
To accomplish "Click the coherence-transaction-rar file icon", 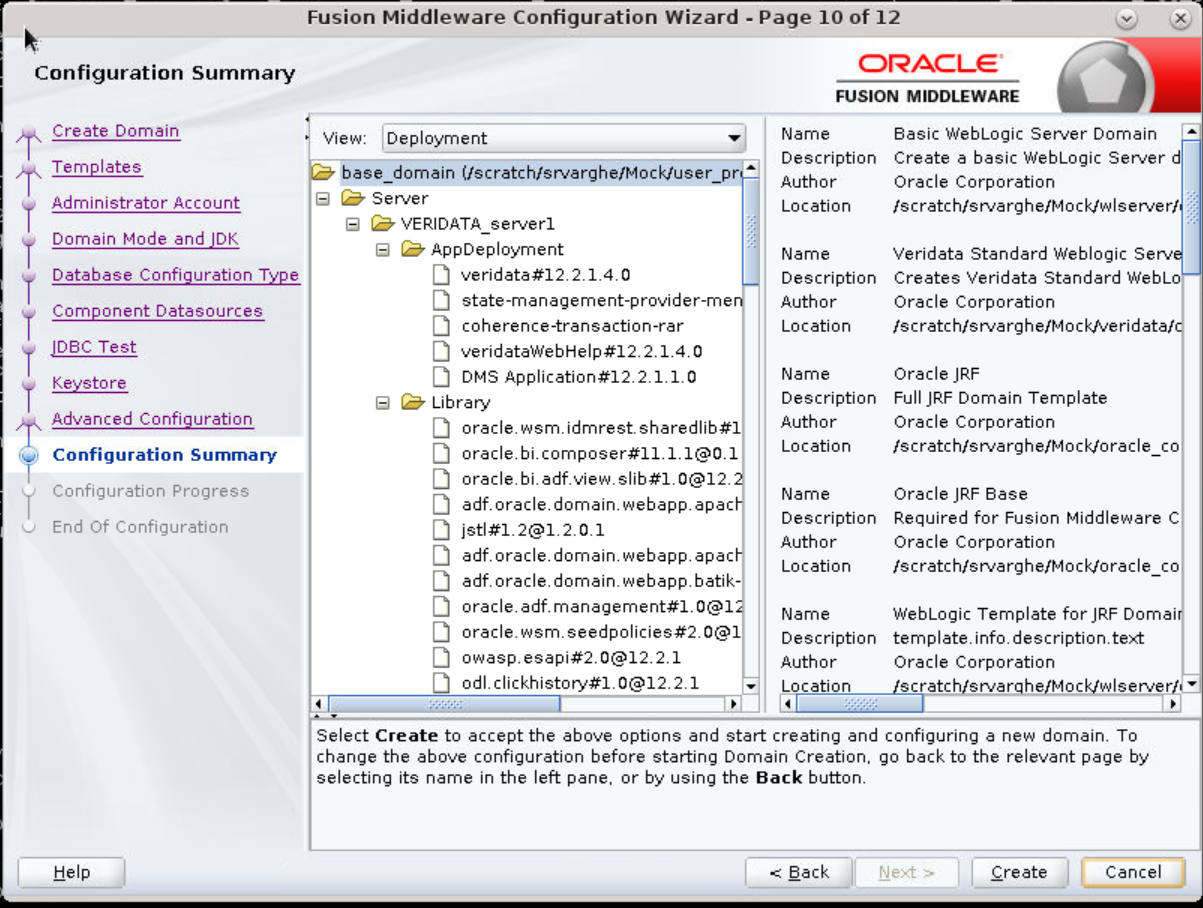I will [441, 326].
